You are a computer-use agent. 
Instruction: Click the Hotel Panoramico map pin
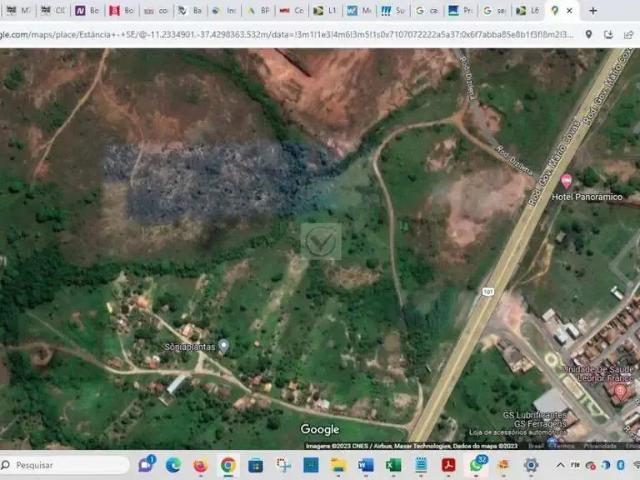566,181
